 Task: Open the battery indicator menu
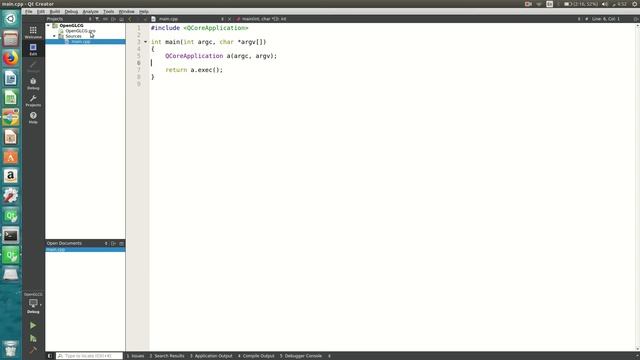tap(581, 4)
